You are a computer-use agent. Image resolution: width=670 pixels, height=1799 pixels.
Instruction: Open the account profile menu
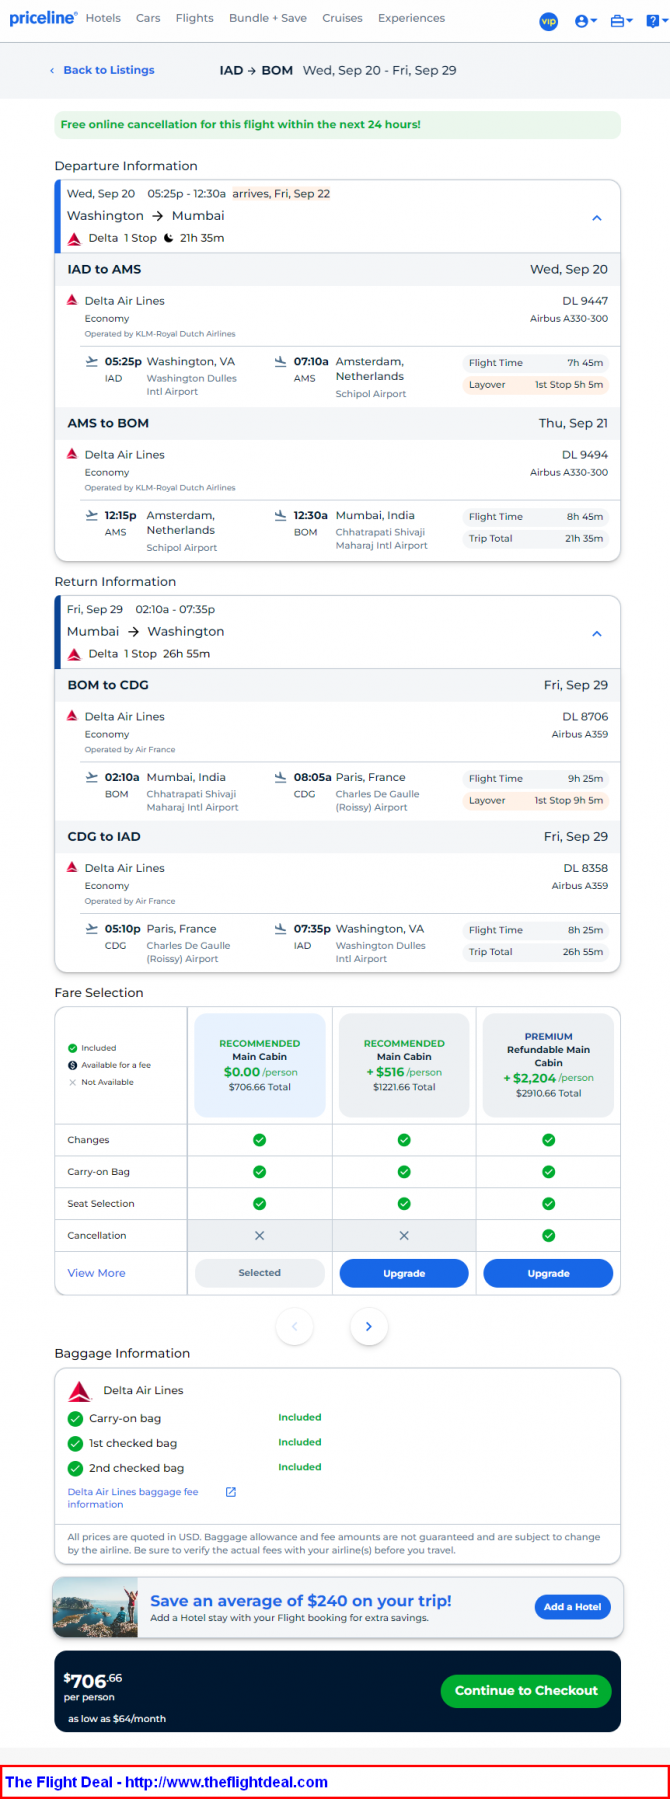[x=586, y=21]
